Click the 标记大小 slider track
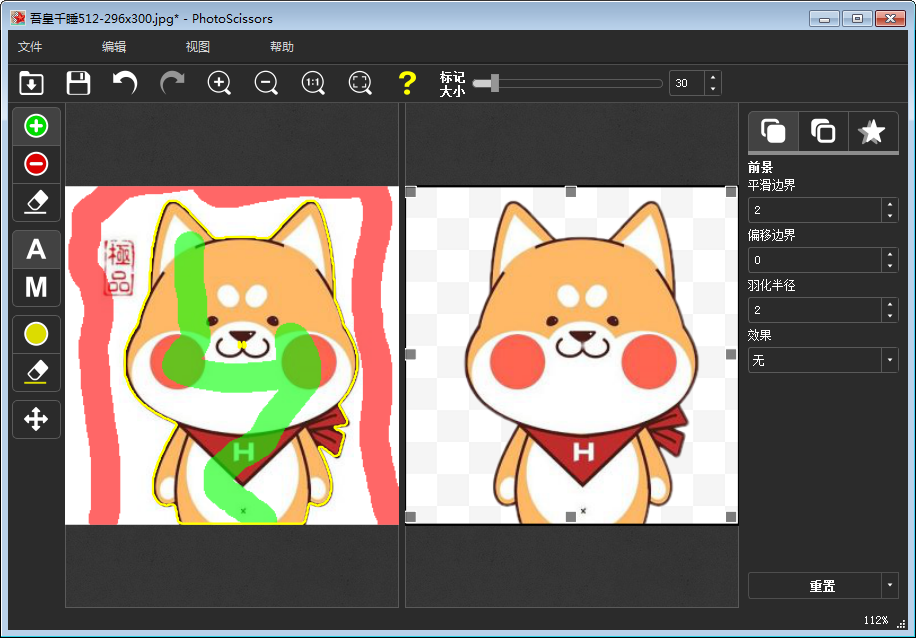 click(580, 83)
